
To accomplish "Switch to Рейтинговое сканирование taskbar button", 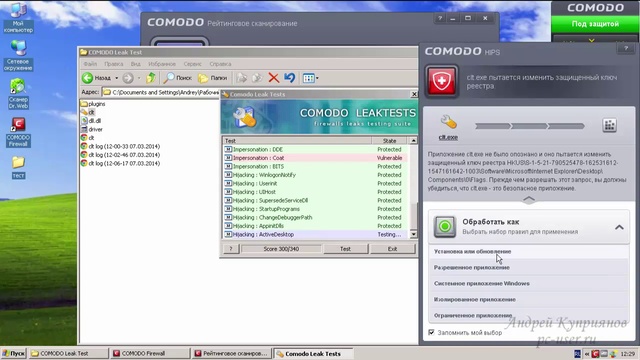I will pos(231,353).
